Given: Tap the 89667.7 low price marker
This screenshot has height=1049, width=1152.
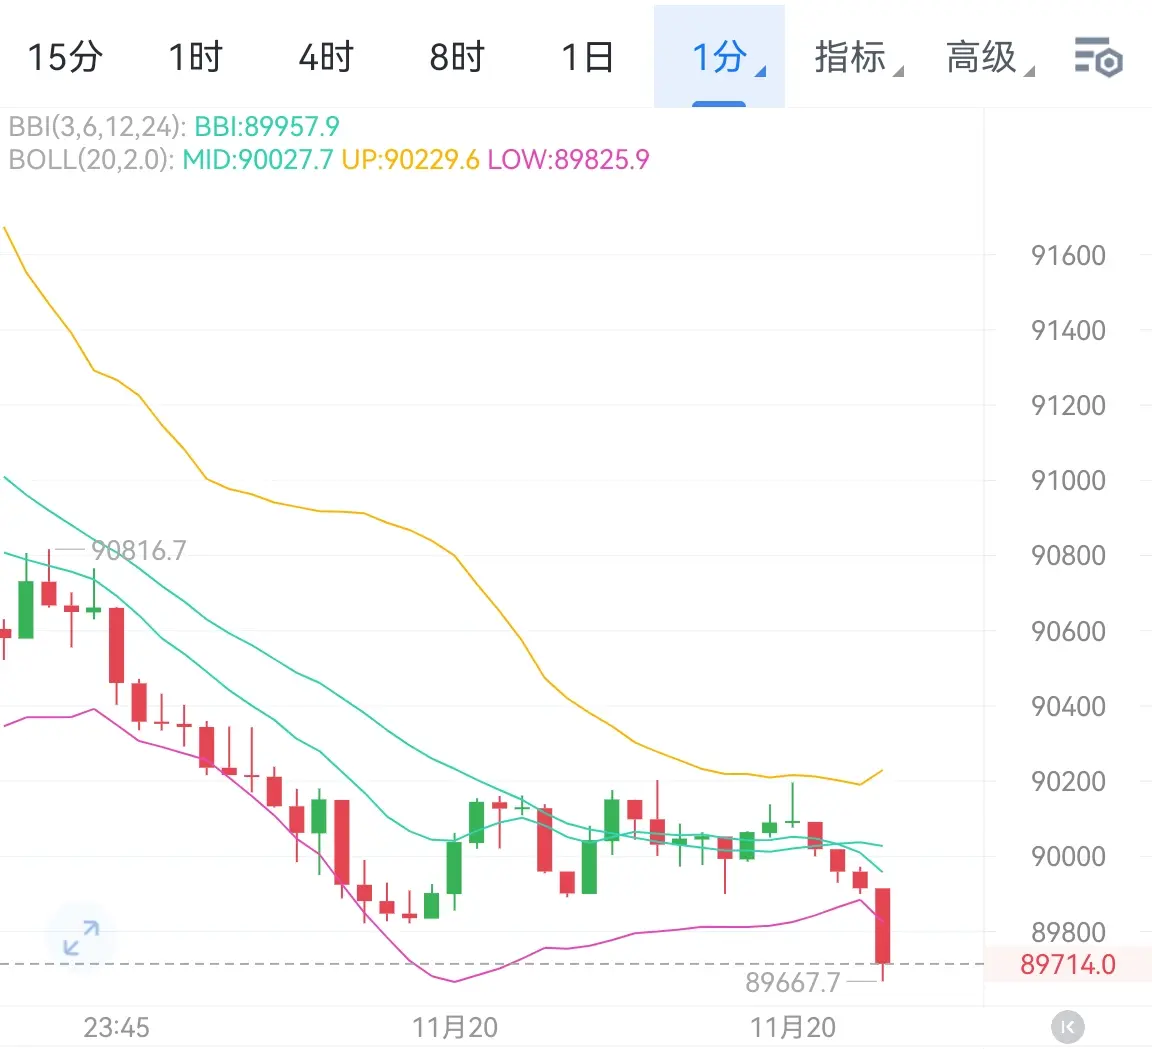Looking at the screenshot, I should [x=792, y=982].
